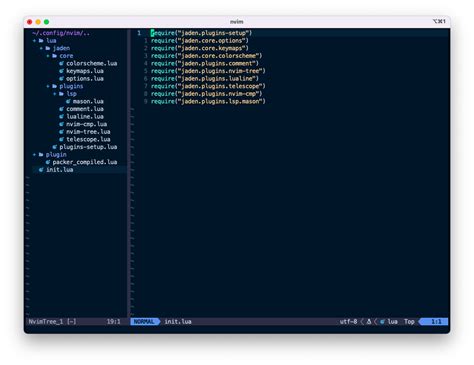Click the Lua icon beside options.lua
Viewport: 474px width, 365px height.
click(61, 79)
